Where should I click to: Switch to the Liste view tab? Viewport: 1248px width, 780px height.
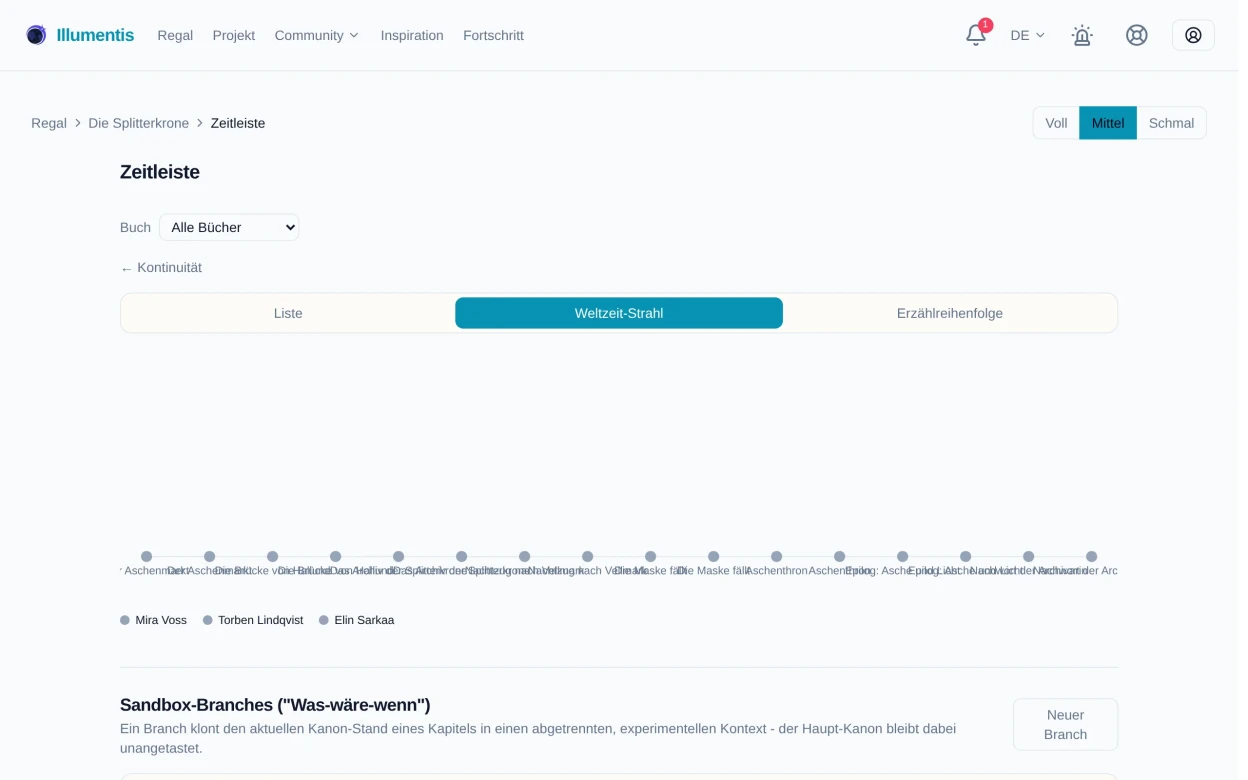tap(288, 313)
